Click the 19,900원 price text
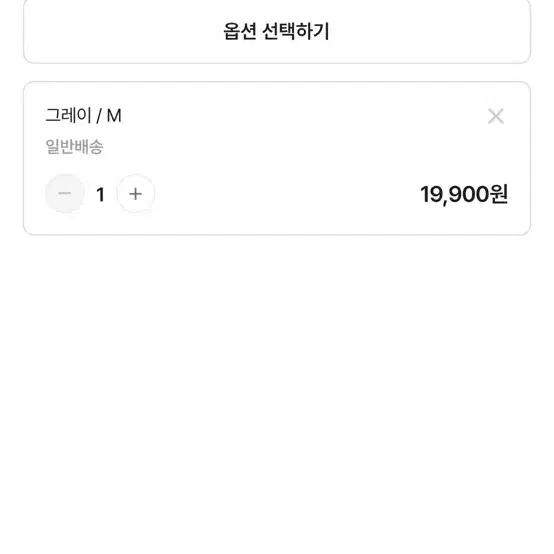The height and width of the screenshot is (554, 554). click(464, 194)
